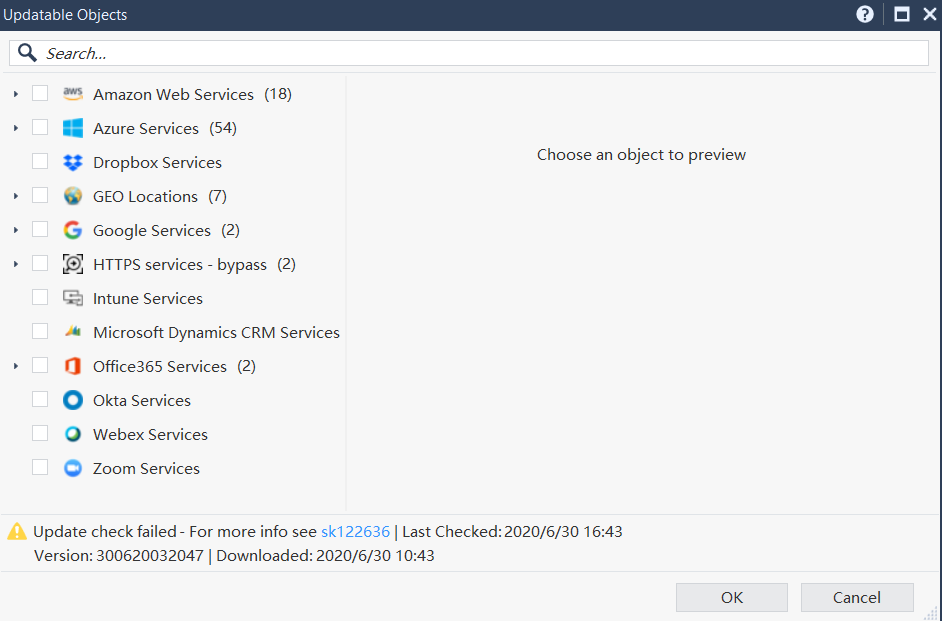Click the Okta Services icon
Viewport: 942px width, 621px height.
click(72, 400)
